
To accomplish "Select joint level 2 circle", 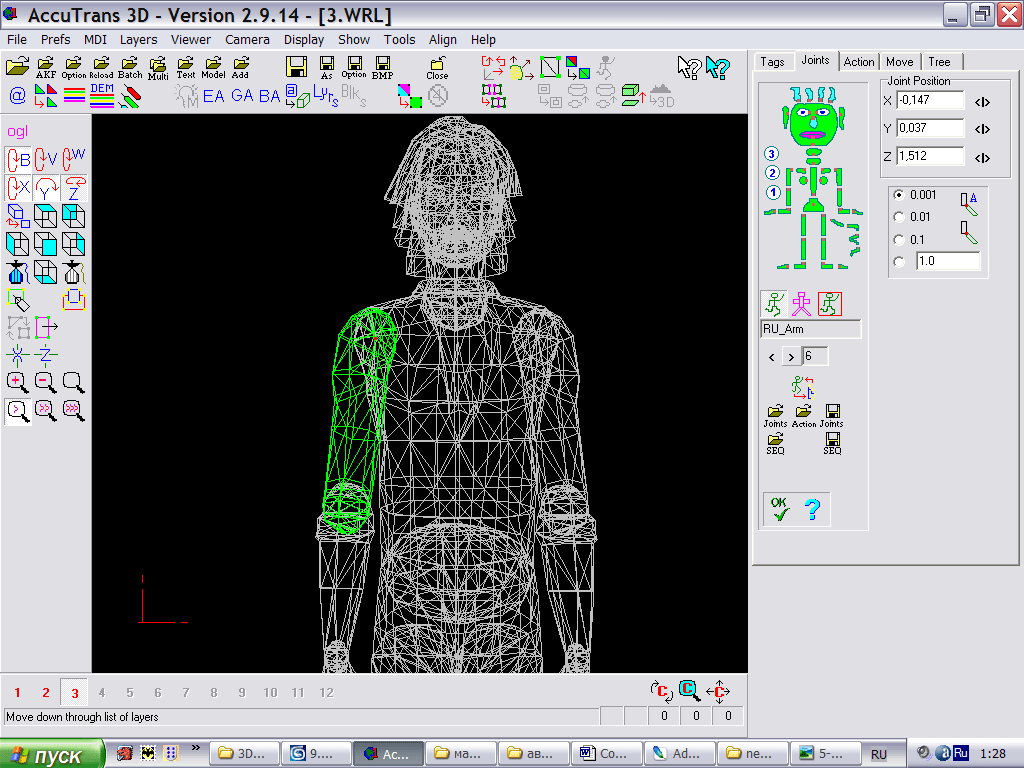I will pyautogui.click(x=772, y=173).
